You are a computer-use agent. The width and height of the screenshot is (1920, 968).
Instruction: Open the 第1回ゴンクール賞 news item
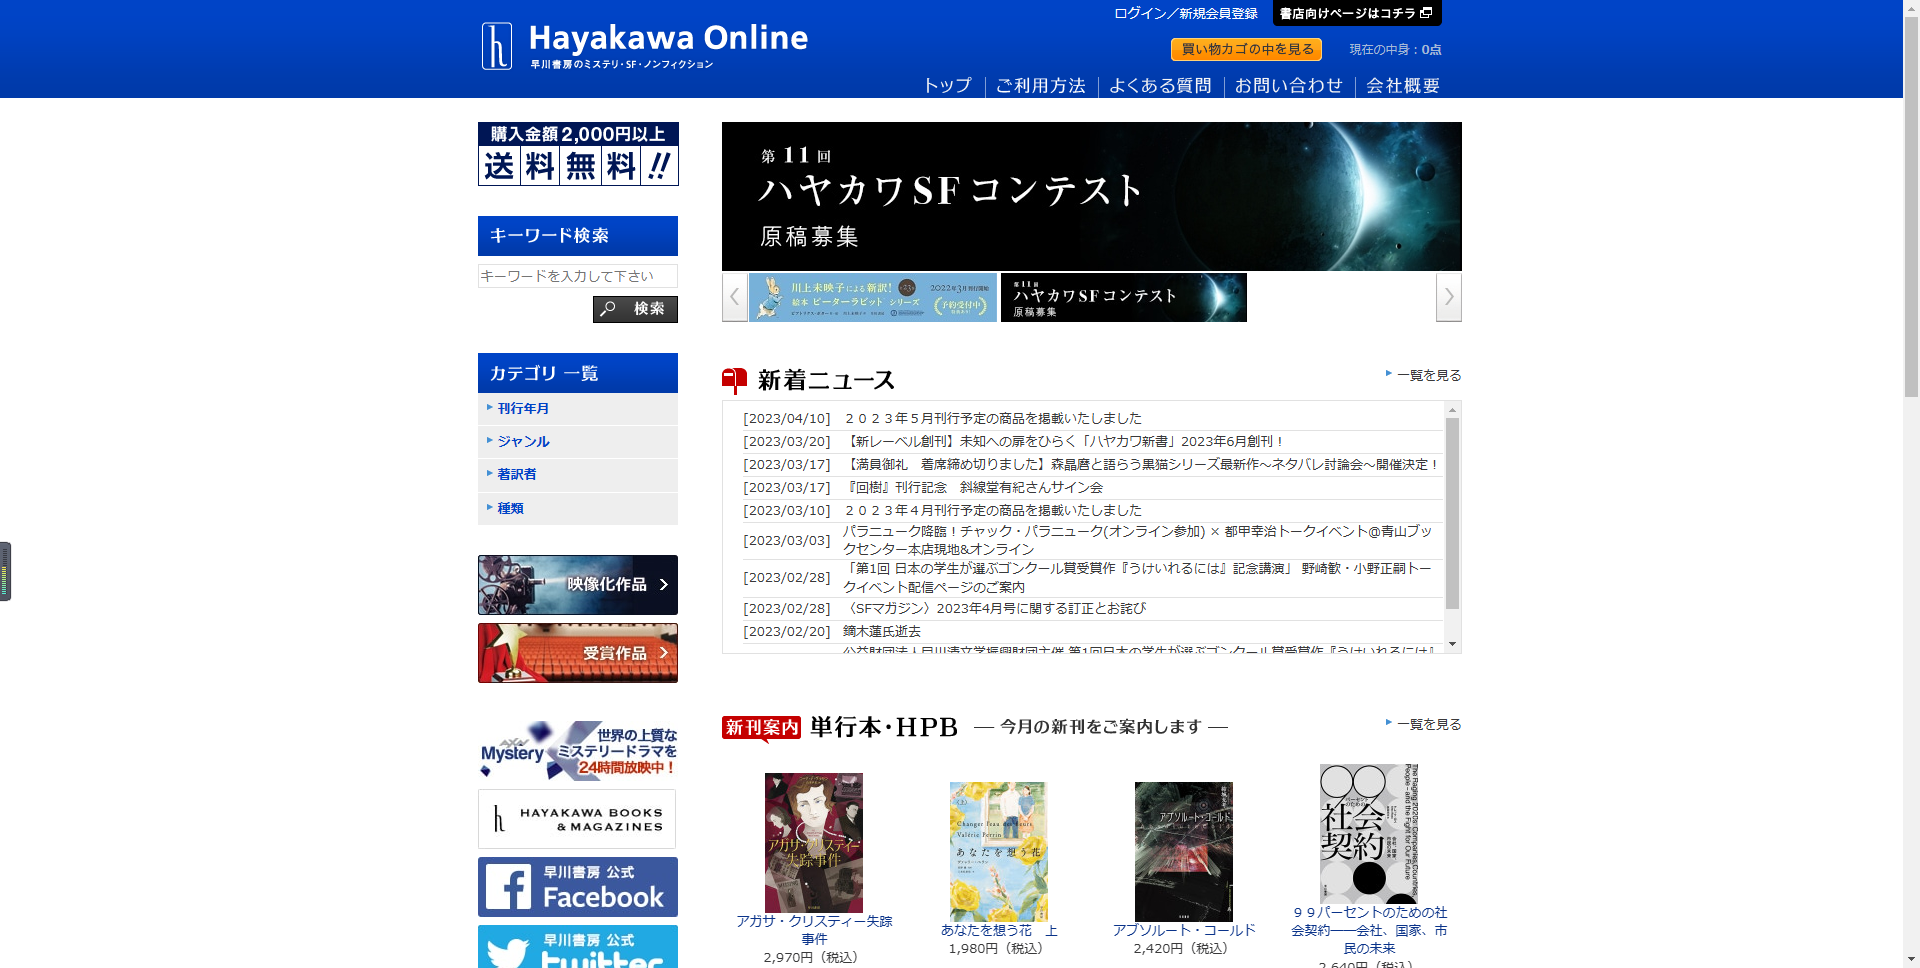[x=1138, y=578]
